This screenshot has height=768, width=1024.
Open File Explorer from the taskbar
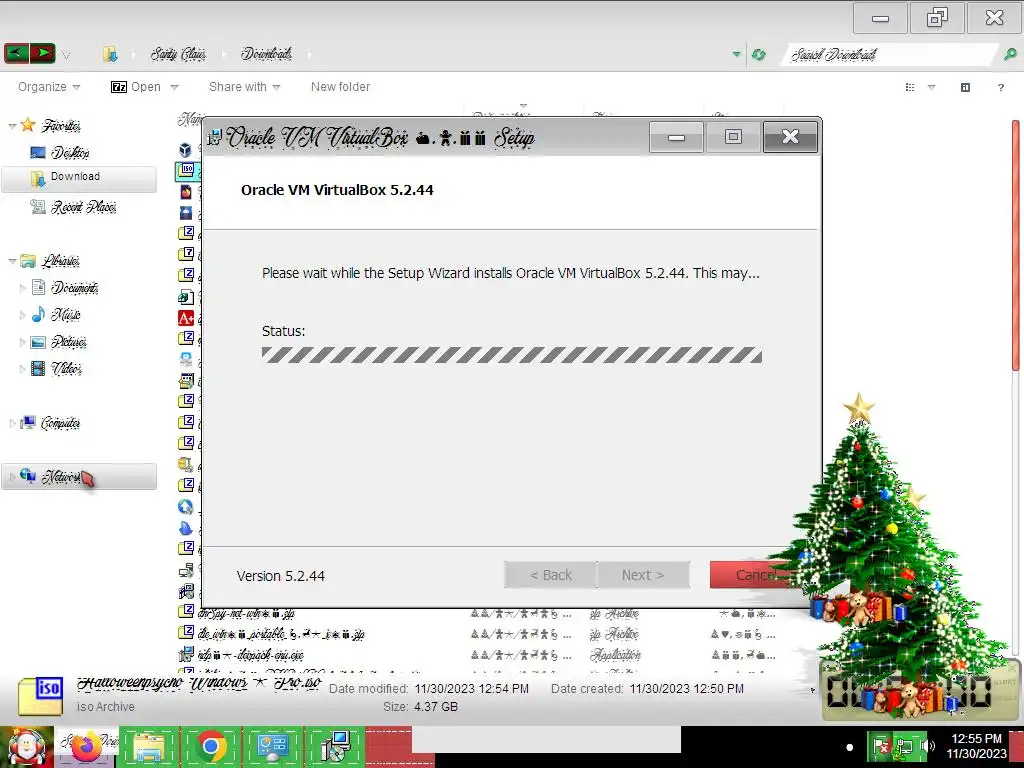148,747
